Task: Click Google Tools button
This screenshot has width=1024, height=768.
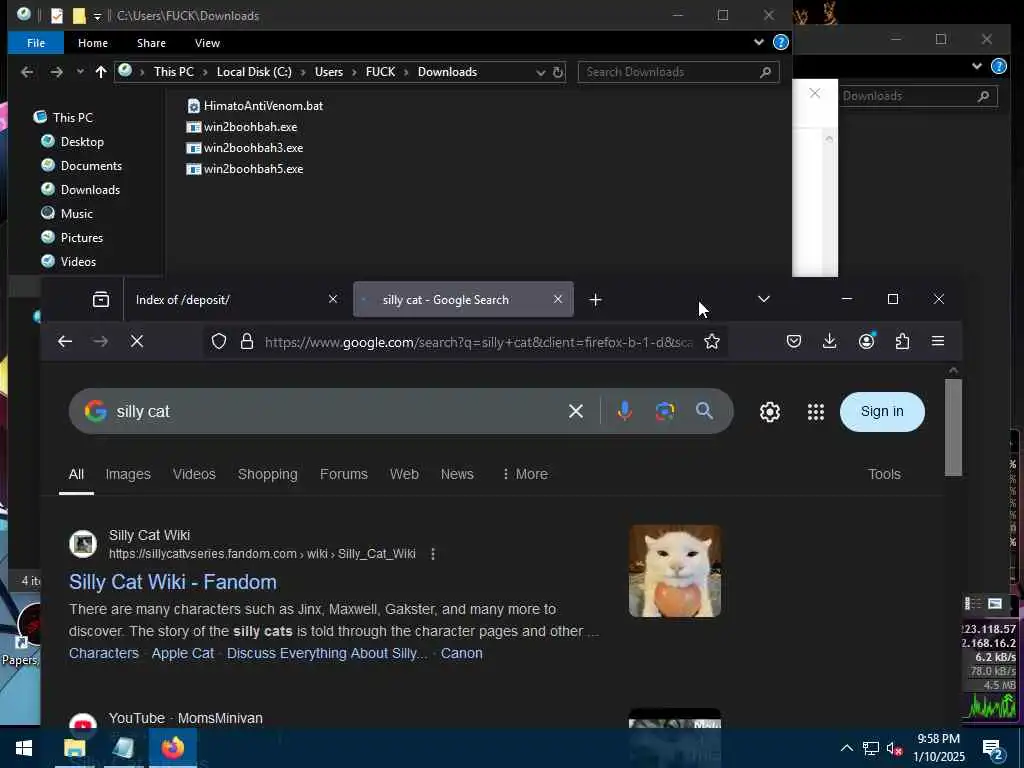Action: coord(884,474)
